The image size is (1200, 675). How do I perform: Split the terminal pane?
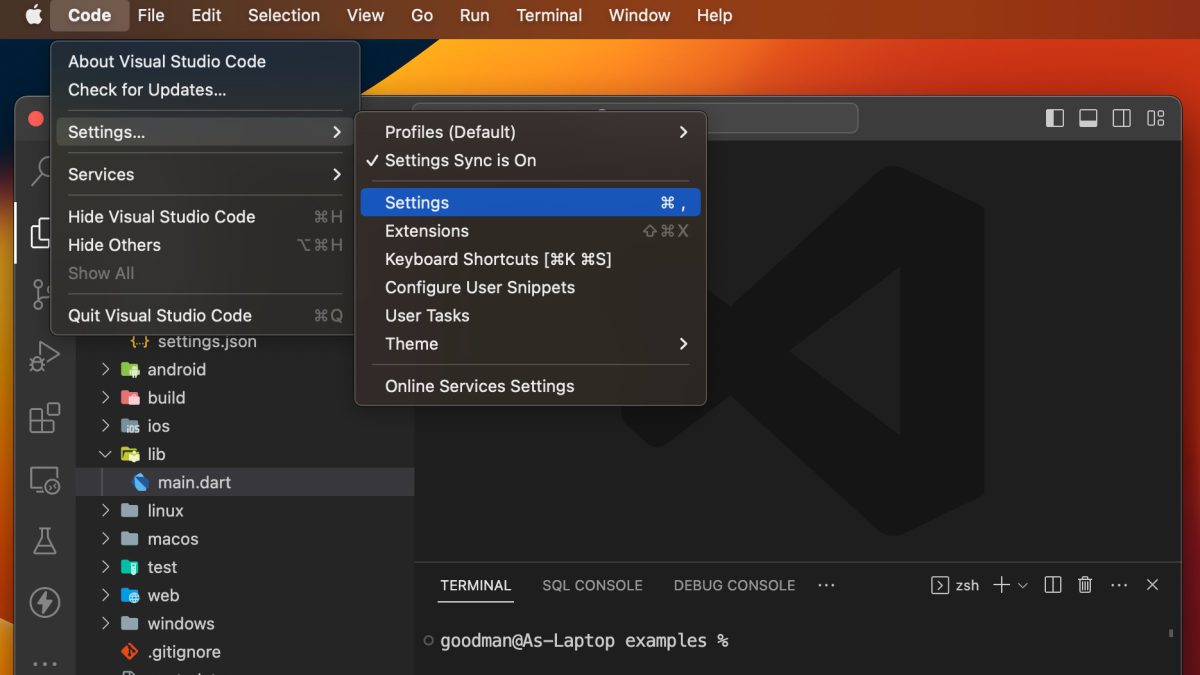(1052, 585)
